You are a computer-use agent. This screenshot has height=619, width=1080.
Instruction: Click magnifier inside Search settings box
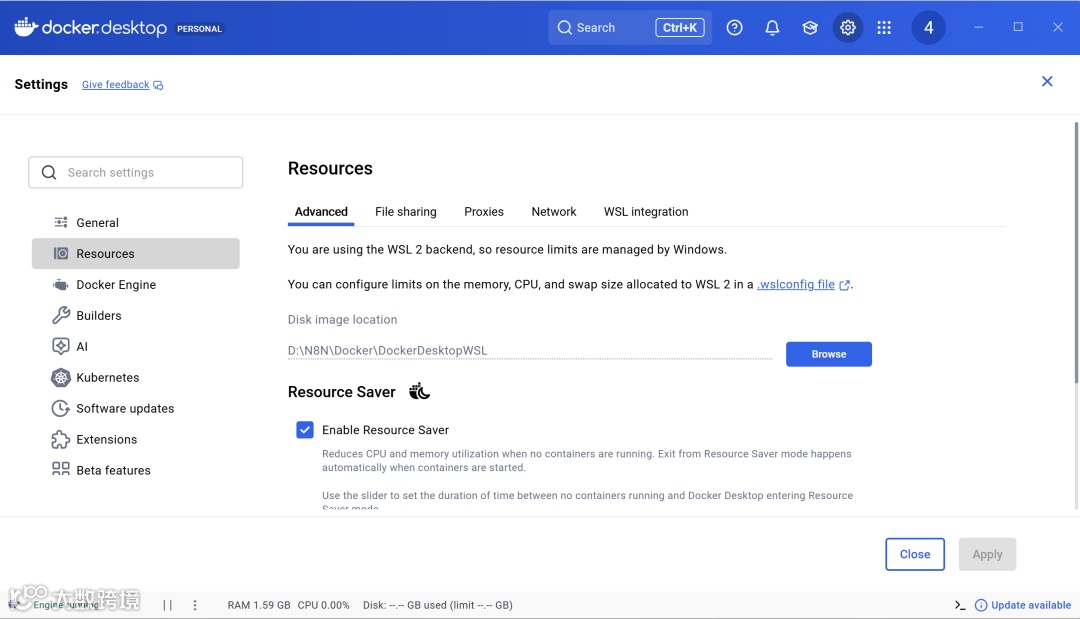(x=49, y=172)
